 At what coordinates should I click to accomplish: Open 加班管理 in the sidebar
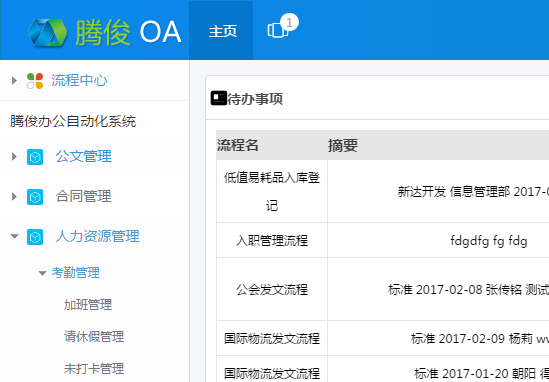pyautogui.click(x=88, y=305)
